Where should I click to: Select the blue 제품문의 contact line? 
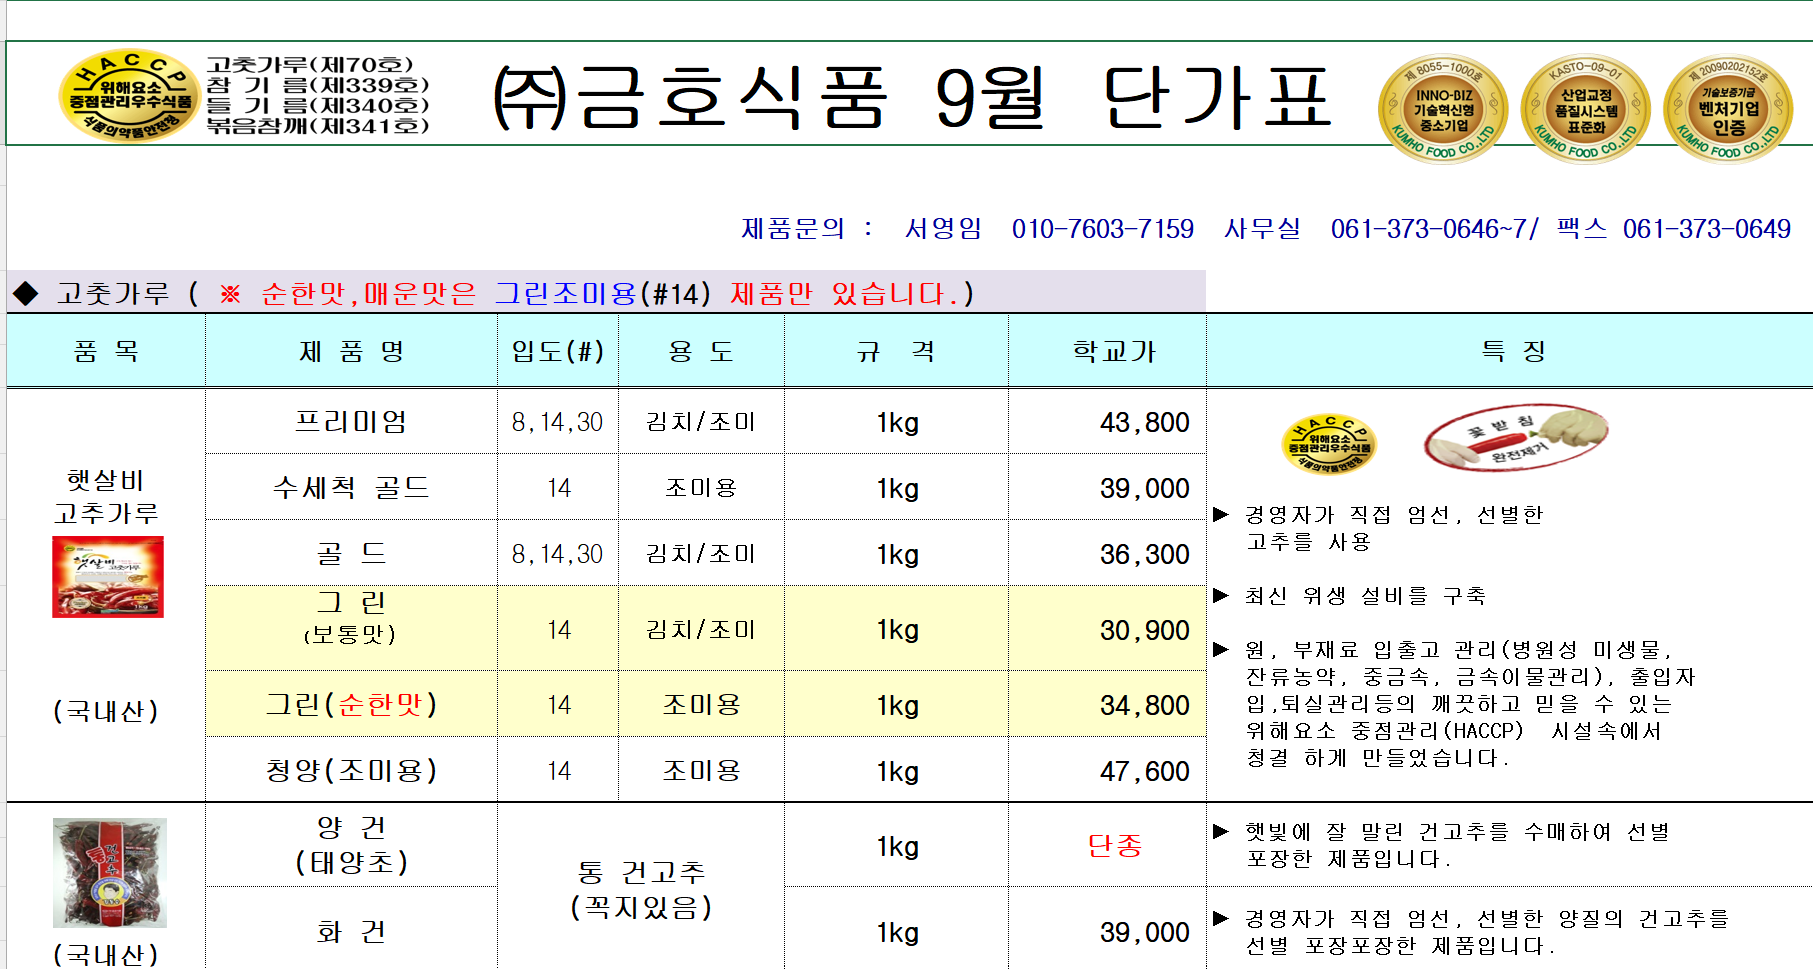click(1265, 229)
